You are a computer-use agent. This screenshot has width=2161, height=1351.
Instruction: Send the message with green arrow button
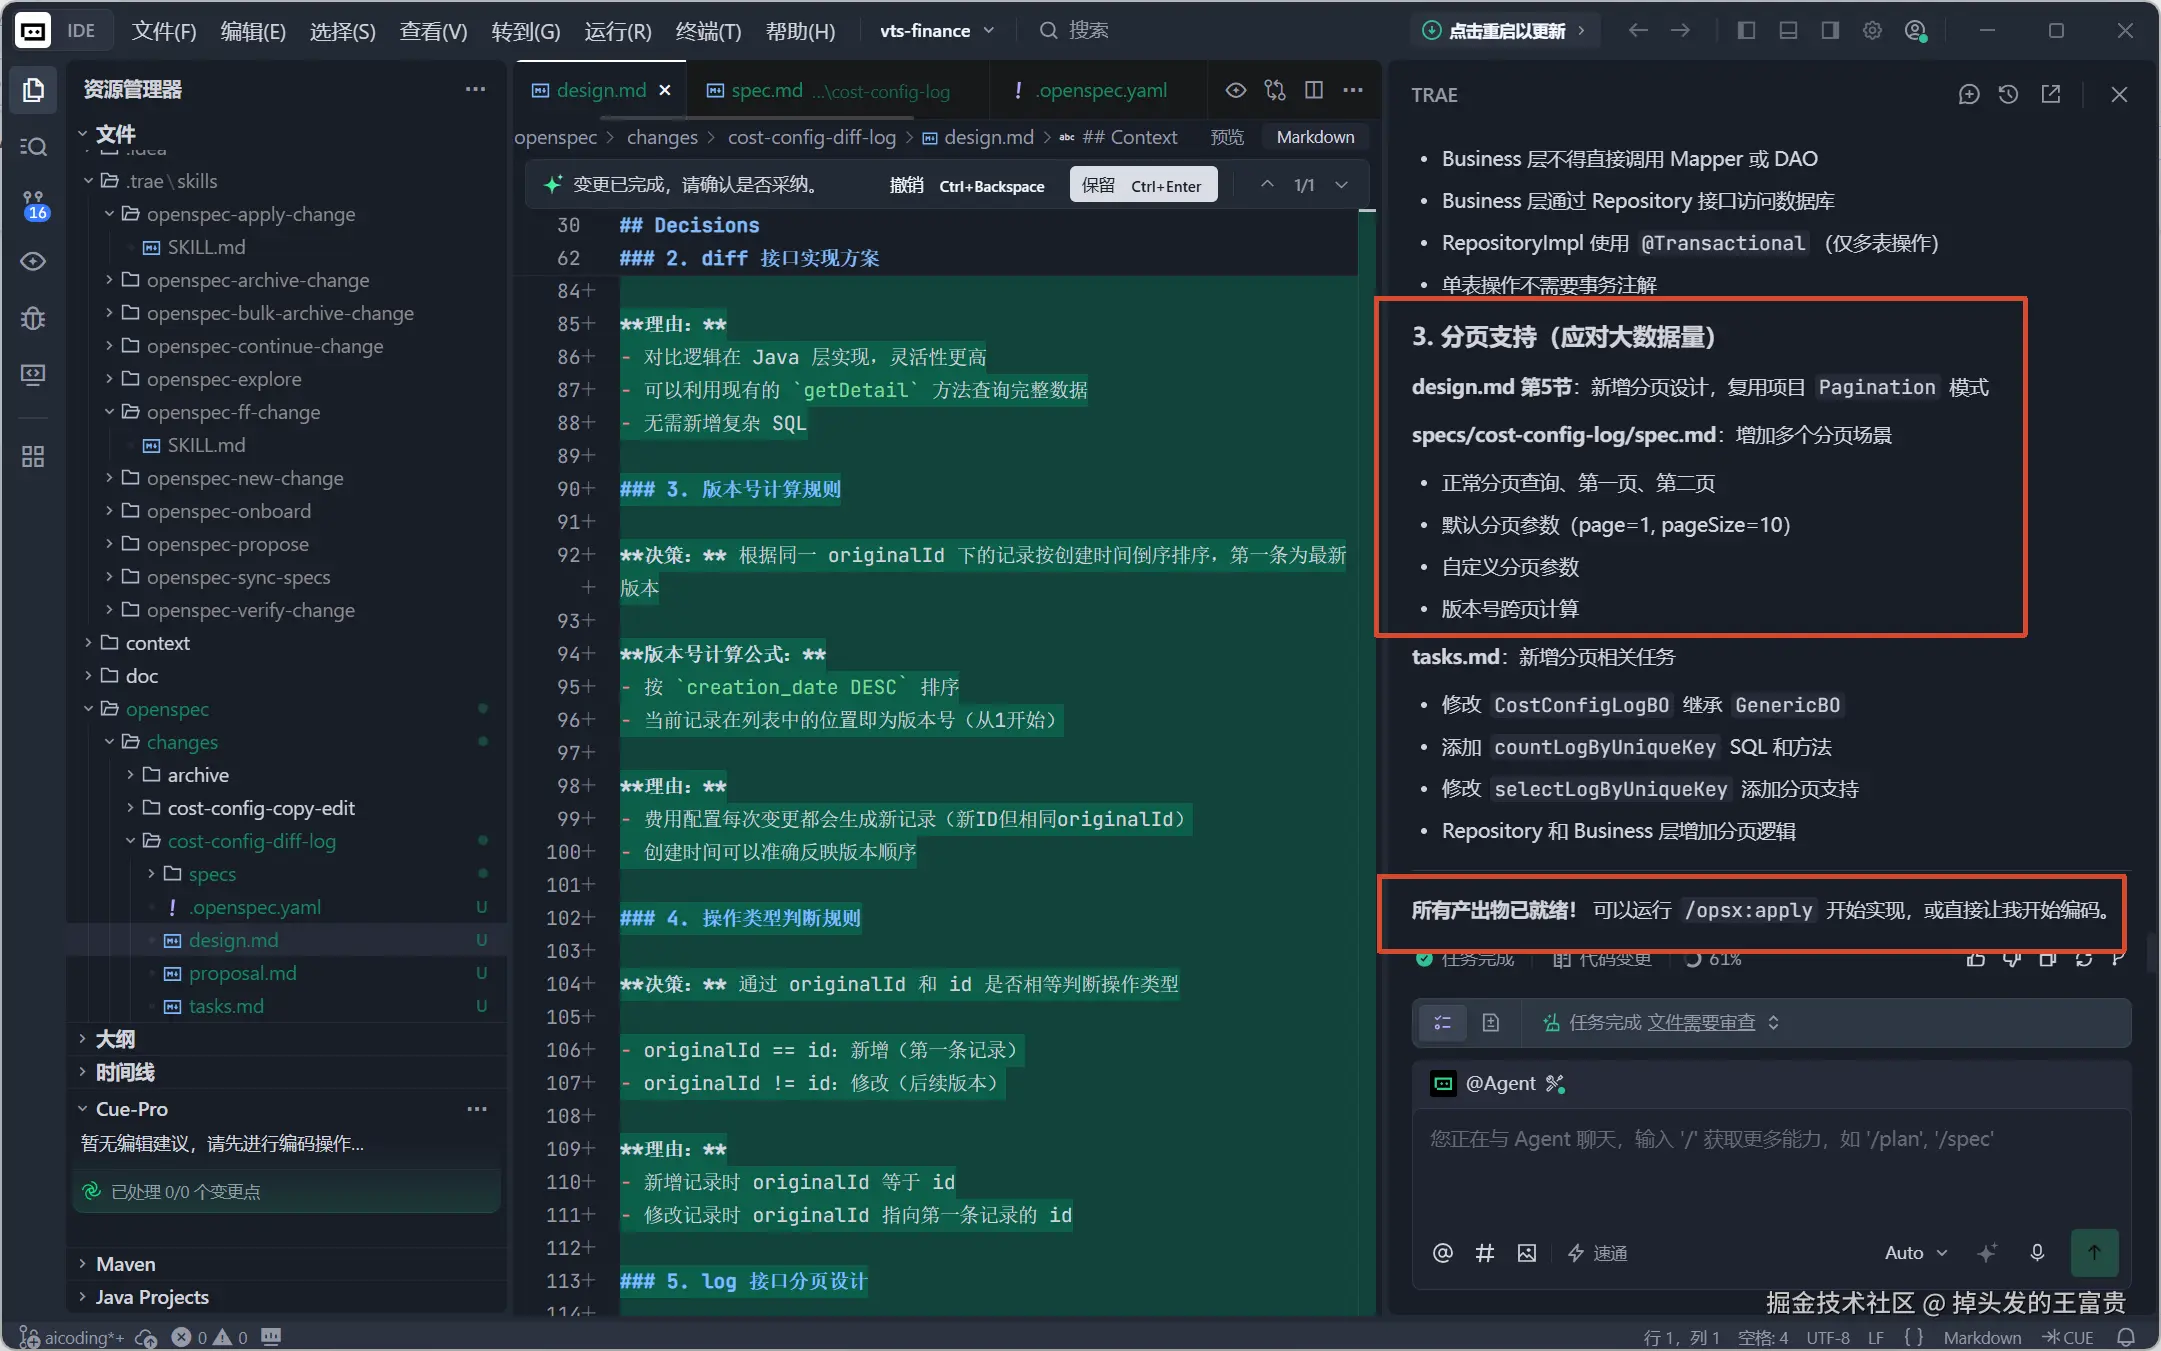pyautogui.click(x=2094, y=1252)
